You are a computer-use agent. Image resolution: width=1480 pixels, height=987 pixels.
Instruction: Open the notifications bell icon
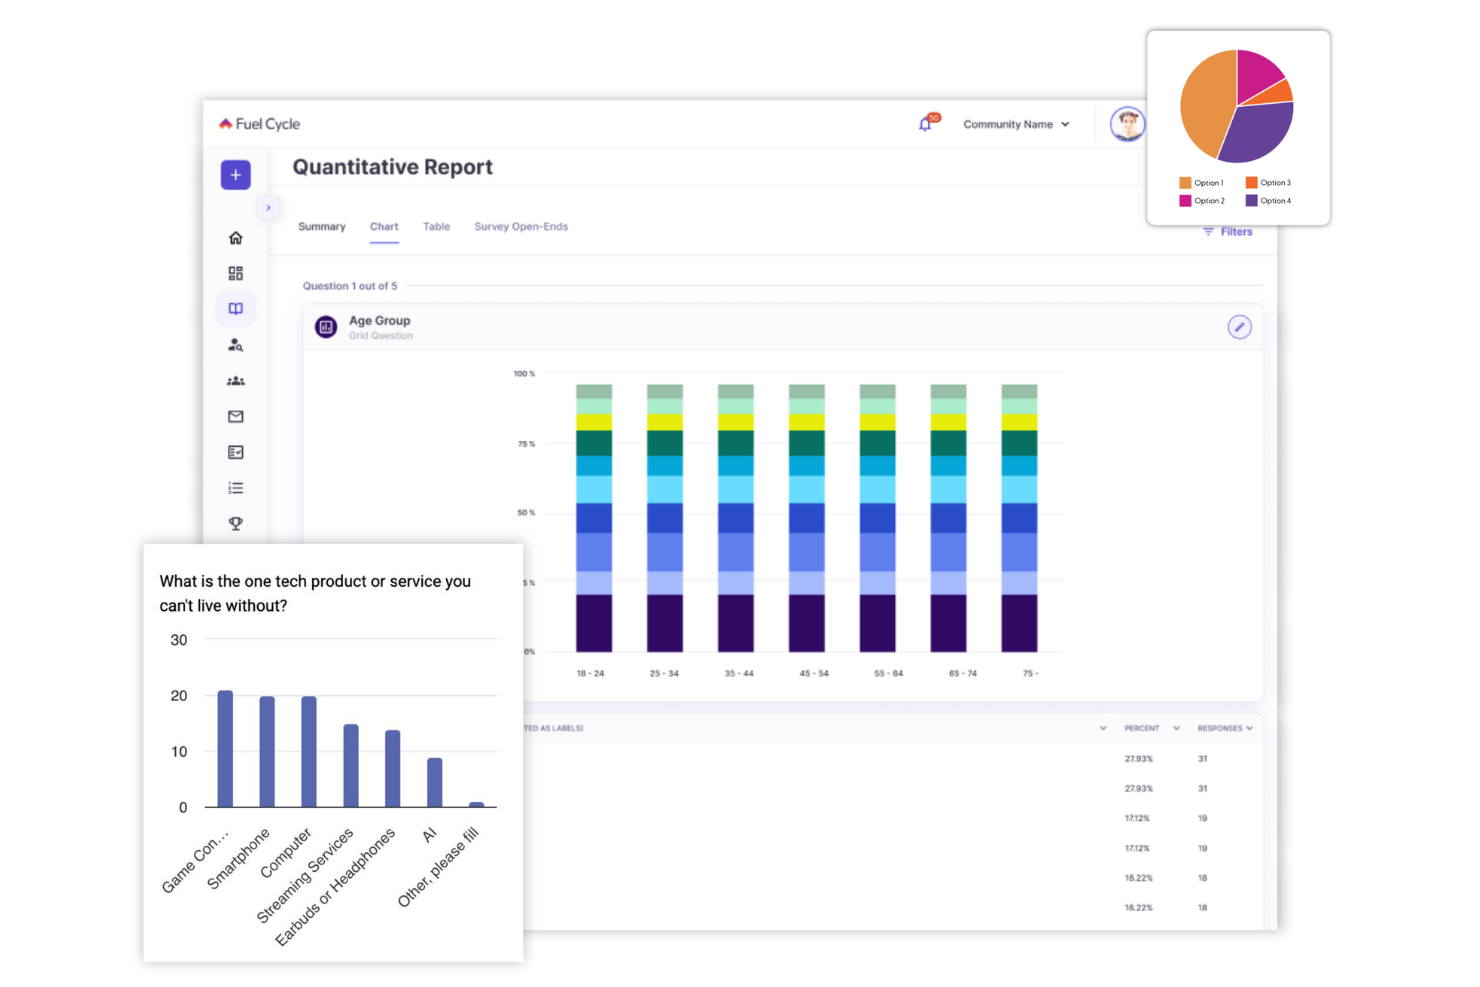pos(925,124)
